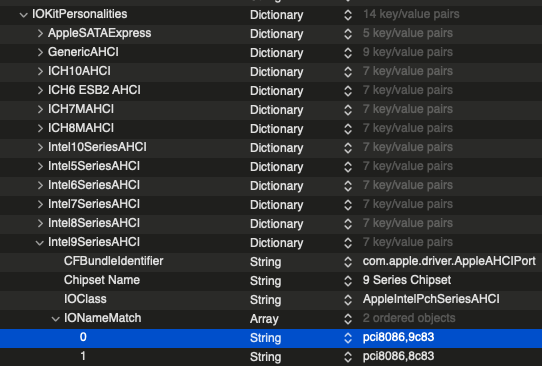
Task: Click the 14 key/value pairs text
Action: point(411,14)
